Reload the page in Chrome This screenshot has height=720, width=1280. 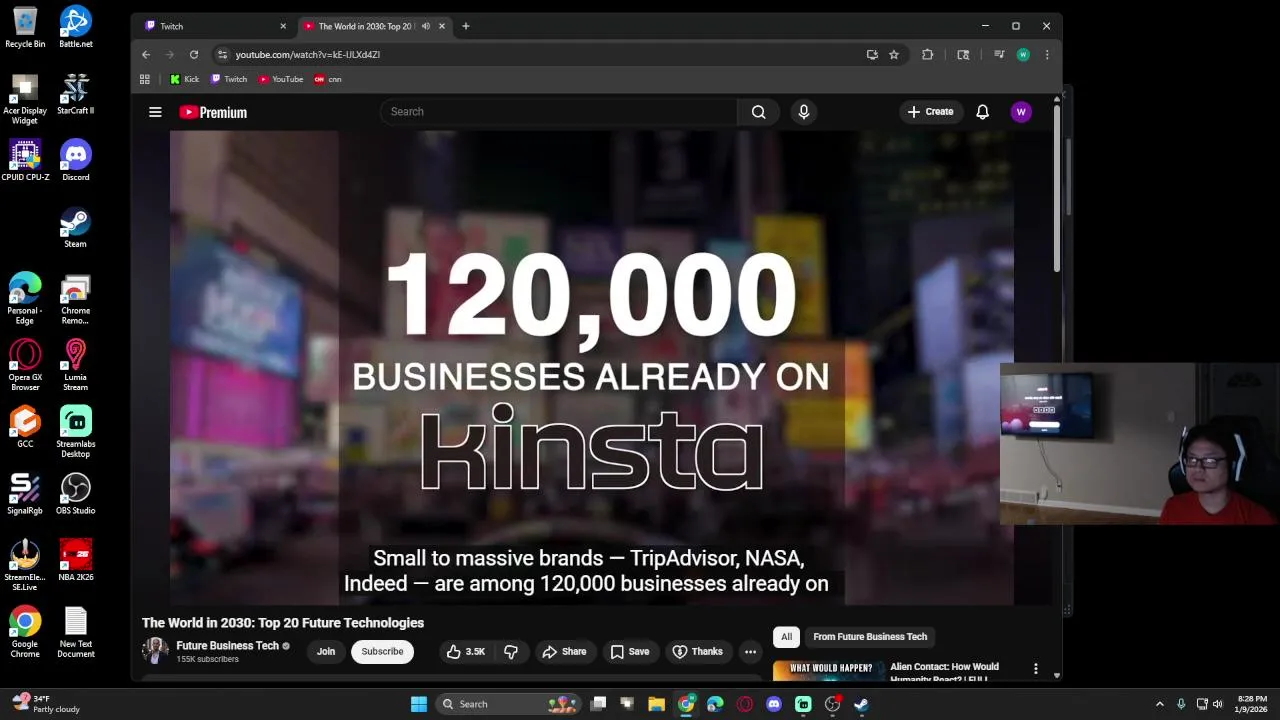click(x=194, y=55)
